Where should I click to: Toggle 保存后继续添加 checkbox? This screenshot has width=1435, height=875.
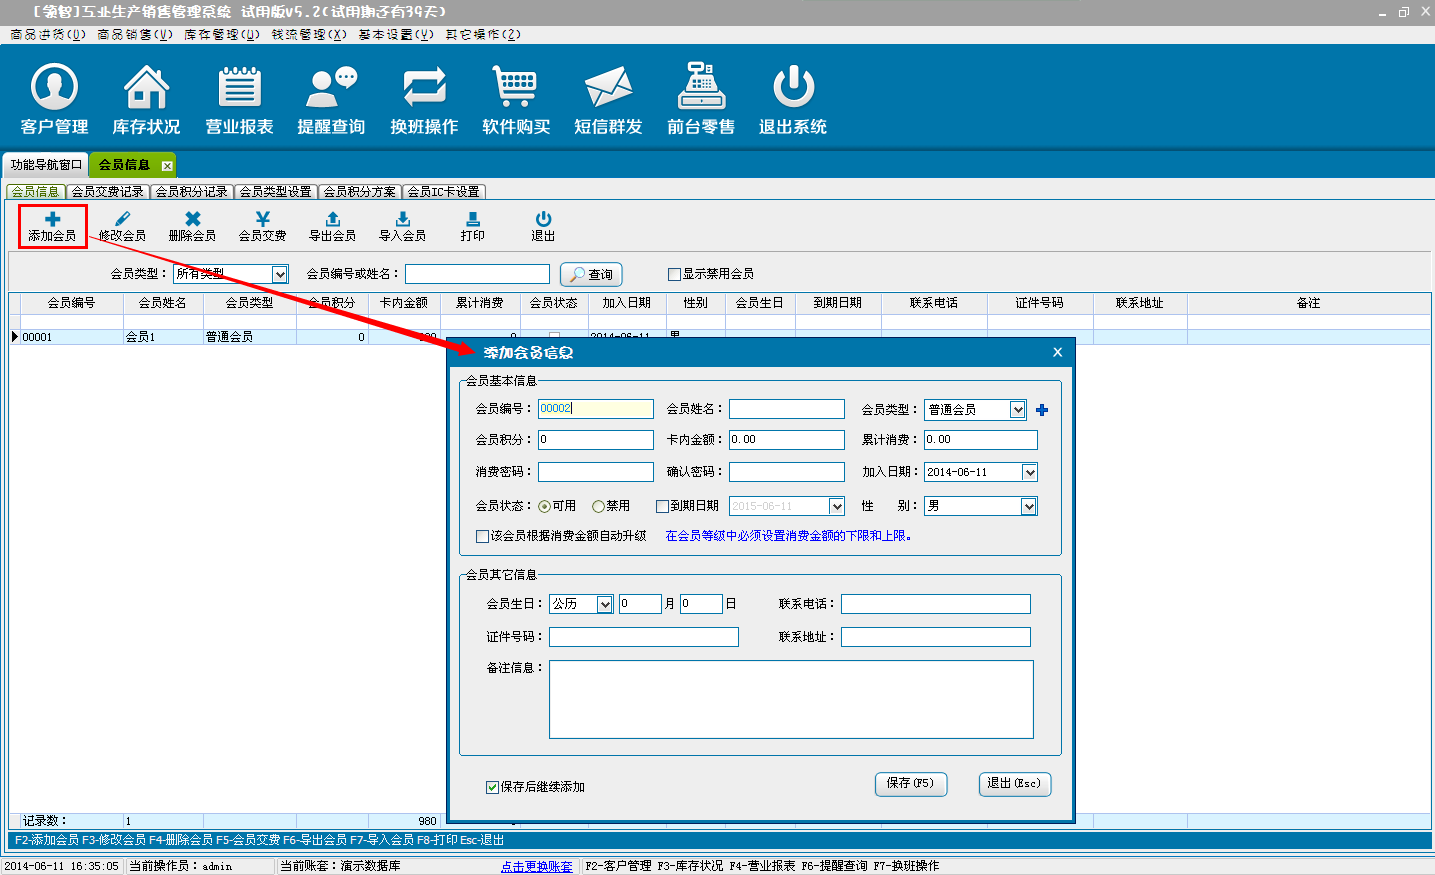(492, 788)
